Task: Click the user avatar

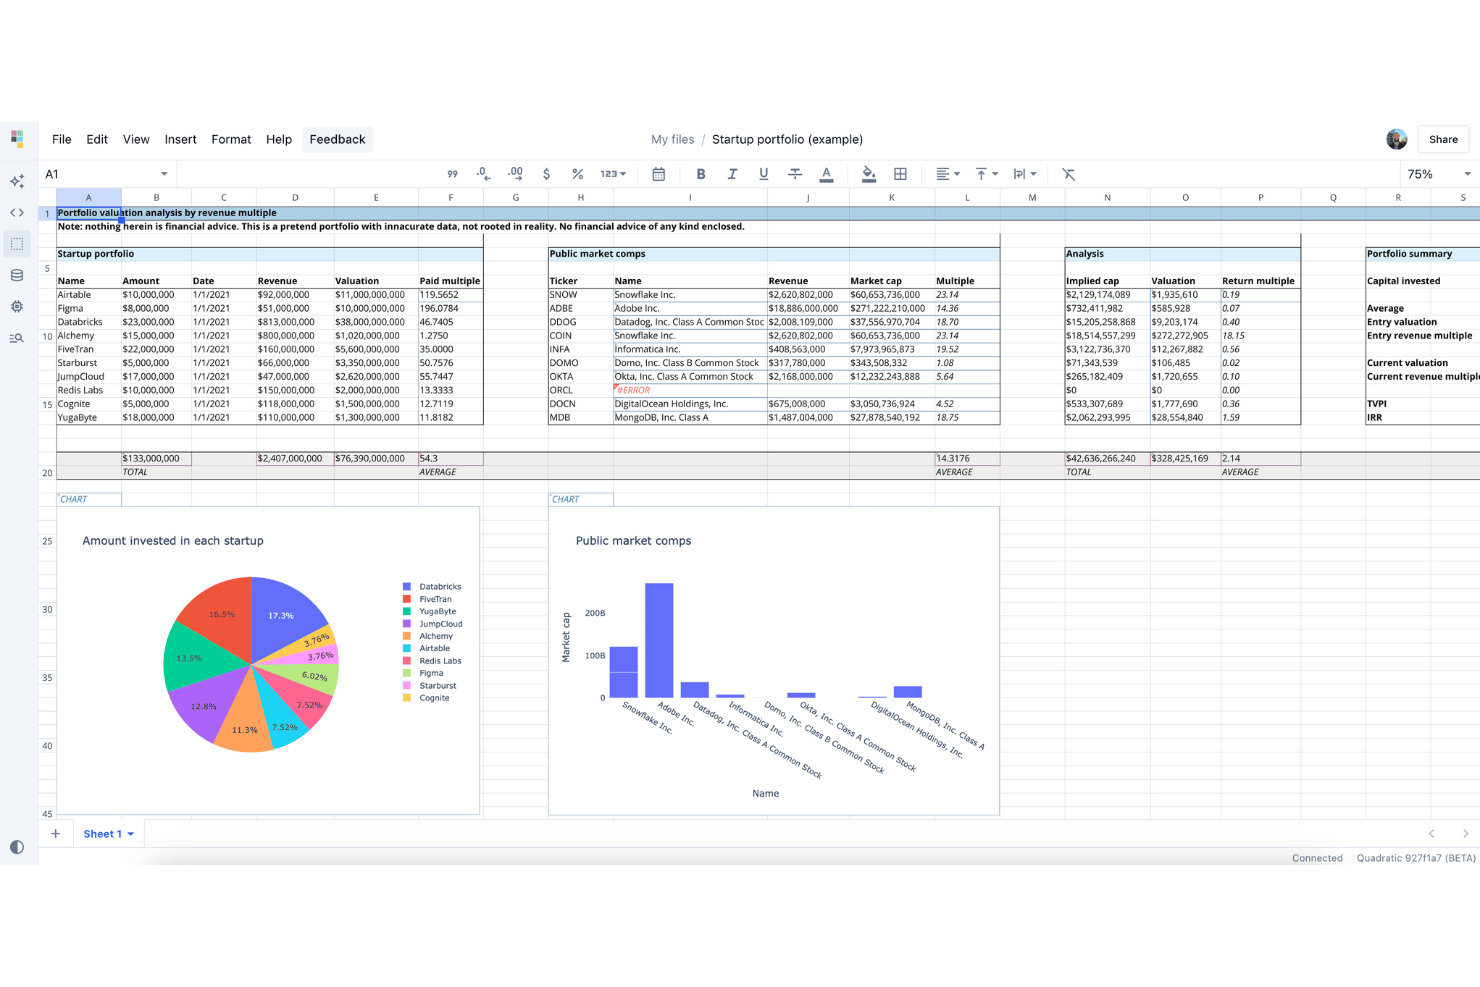Action: pyautogui.click(x=1397, y=139)
